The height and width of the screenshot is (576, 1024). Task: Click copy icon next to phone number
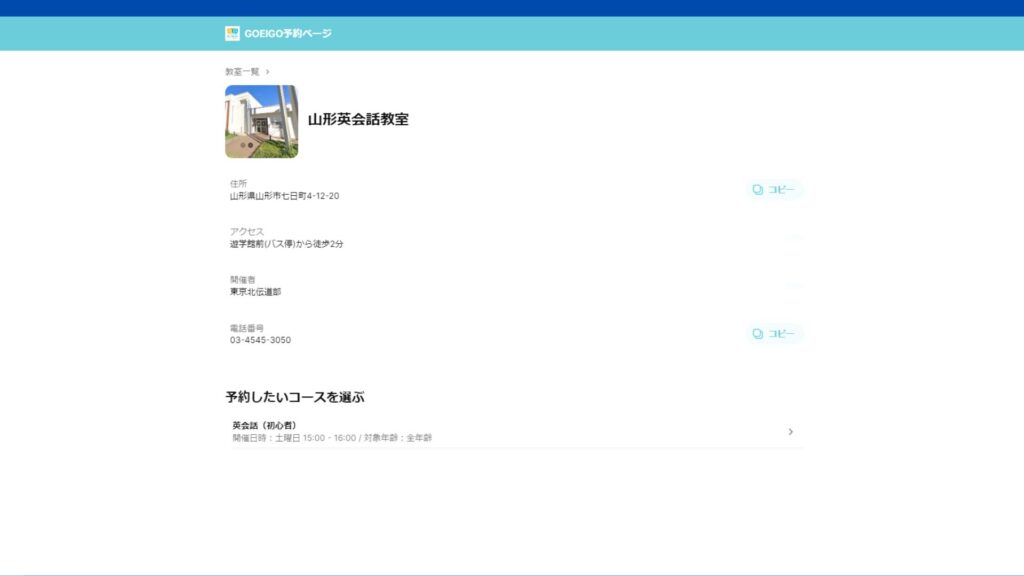(758, 334)
